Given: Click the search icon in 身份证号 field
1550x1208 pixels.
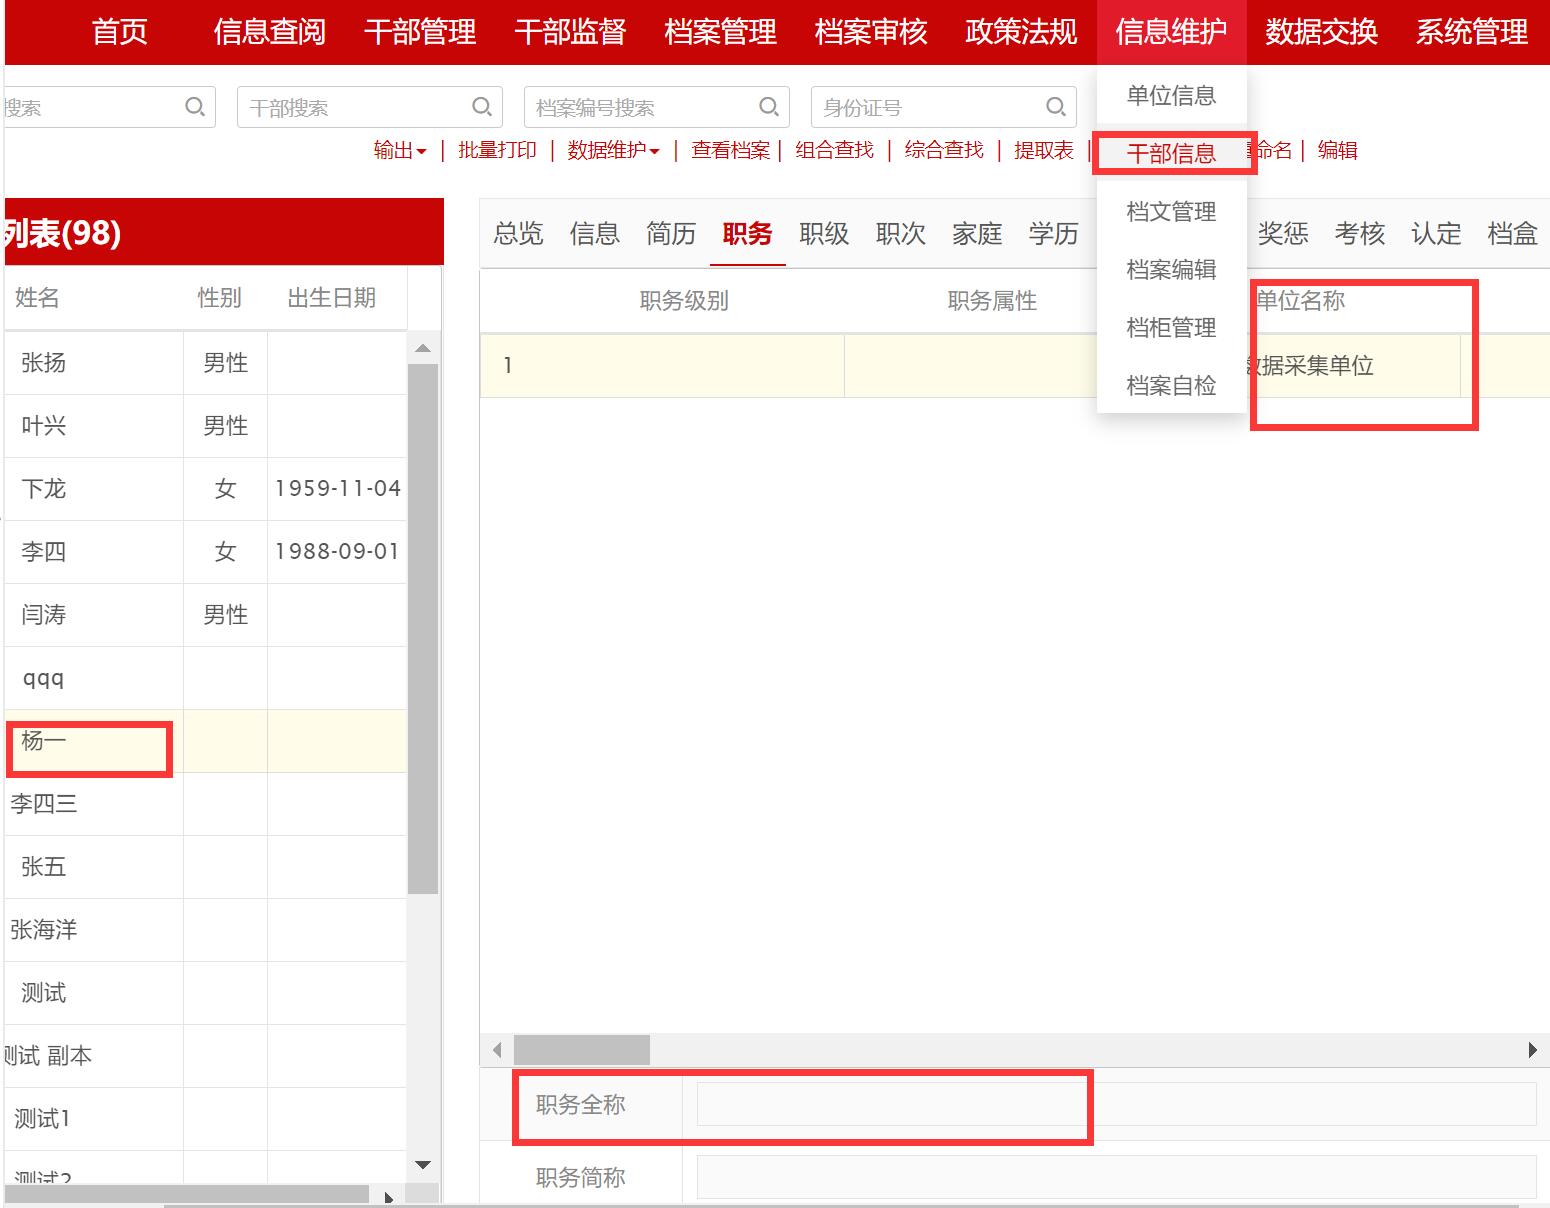Looking at the screenshot, I should coord(1055,107).
